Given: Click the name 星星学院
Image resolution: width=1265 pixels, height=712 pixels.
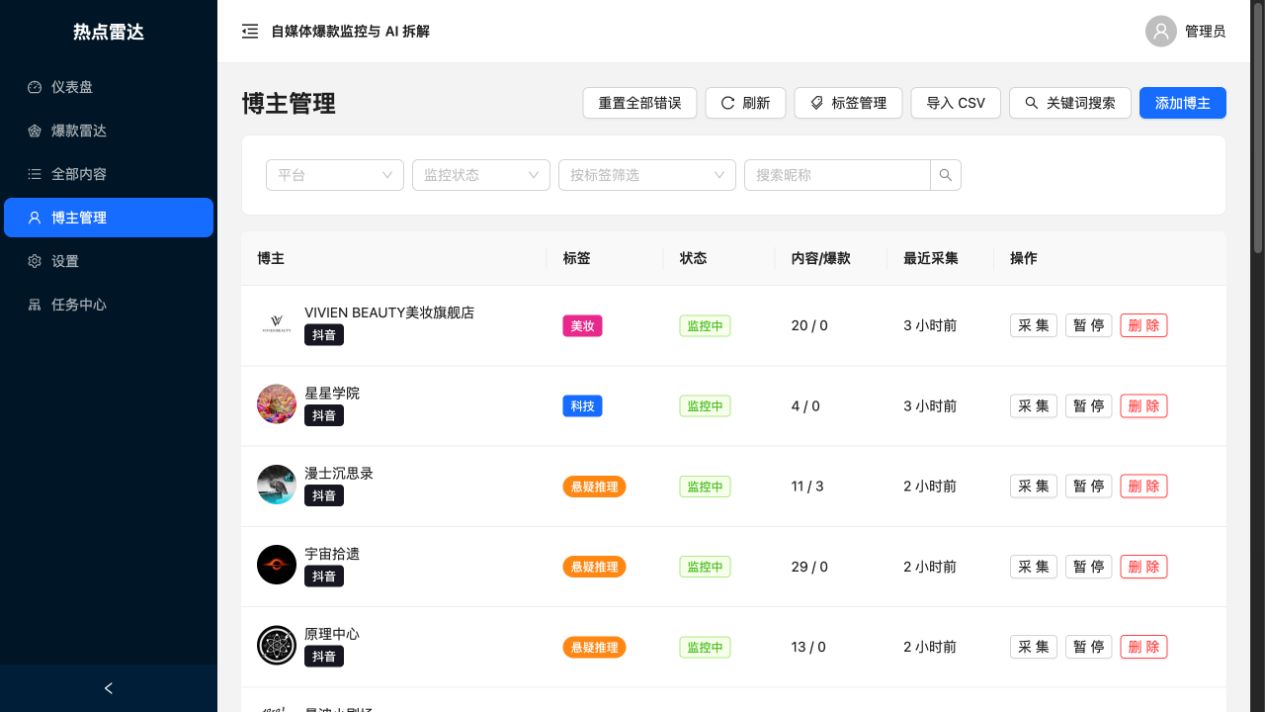Looking at the screenshot, I should coord(332,393).
